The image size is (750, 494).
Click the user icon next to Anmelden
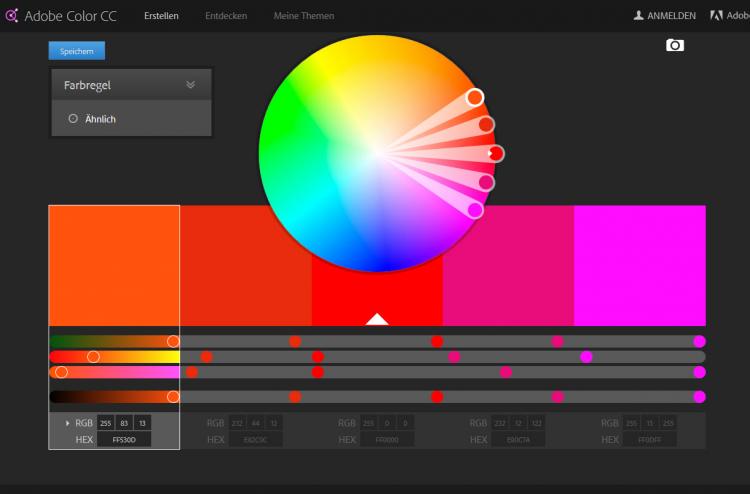pos(638,16)
